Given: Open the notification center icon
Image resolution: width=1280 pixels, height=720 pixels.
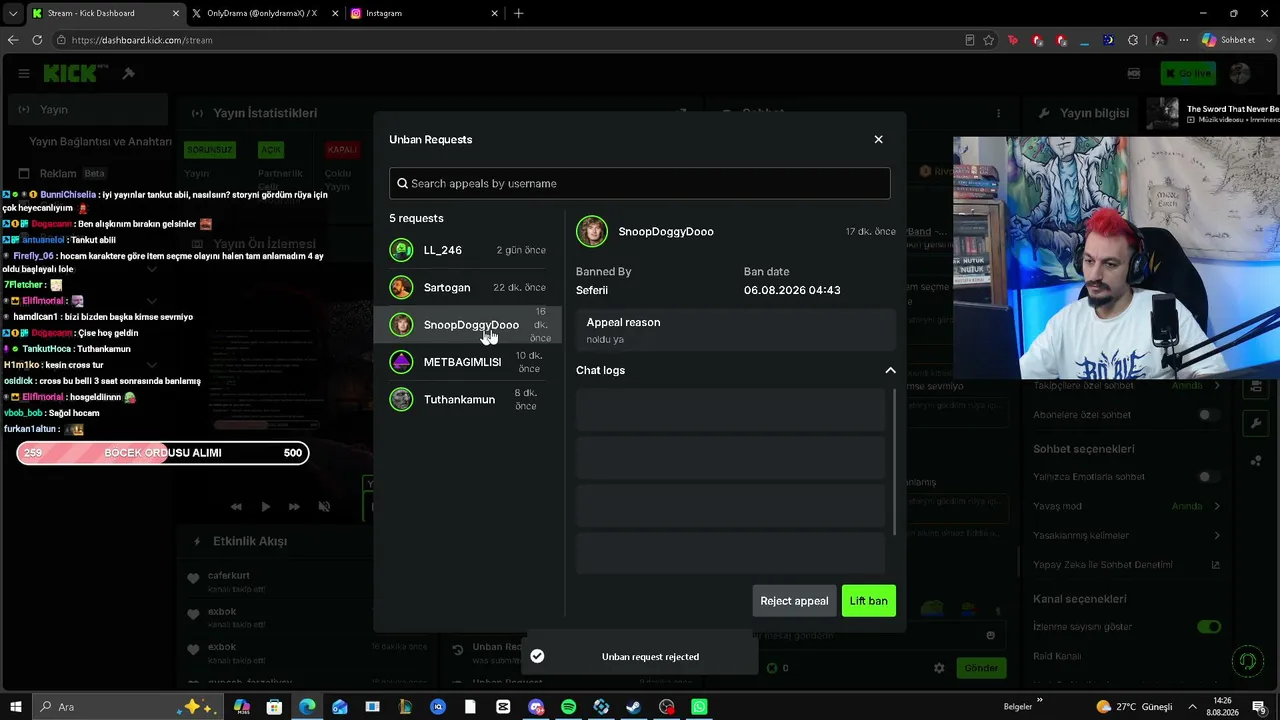Looking at the screenshot, I should point(1259,708).
